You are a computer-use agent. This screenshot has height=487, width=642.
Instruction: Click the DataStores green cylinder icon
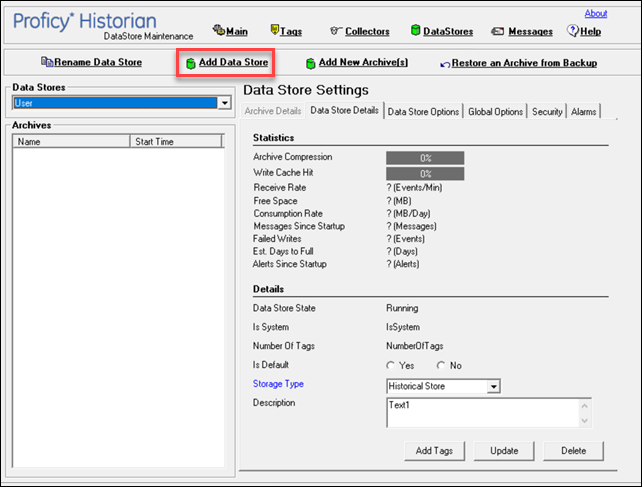pos(416,30)
